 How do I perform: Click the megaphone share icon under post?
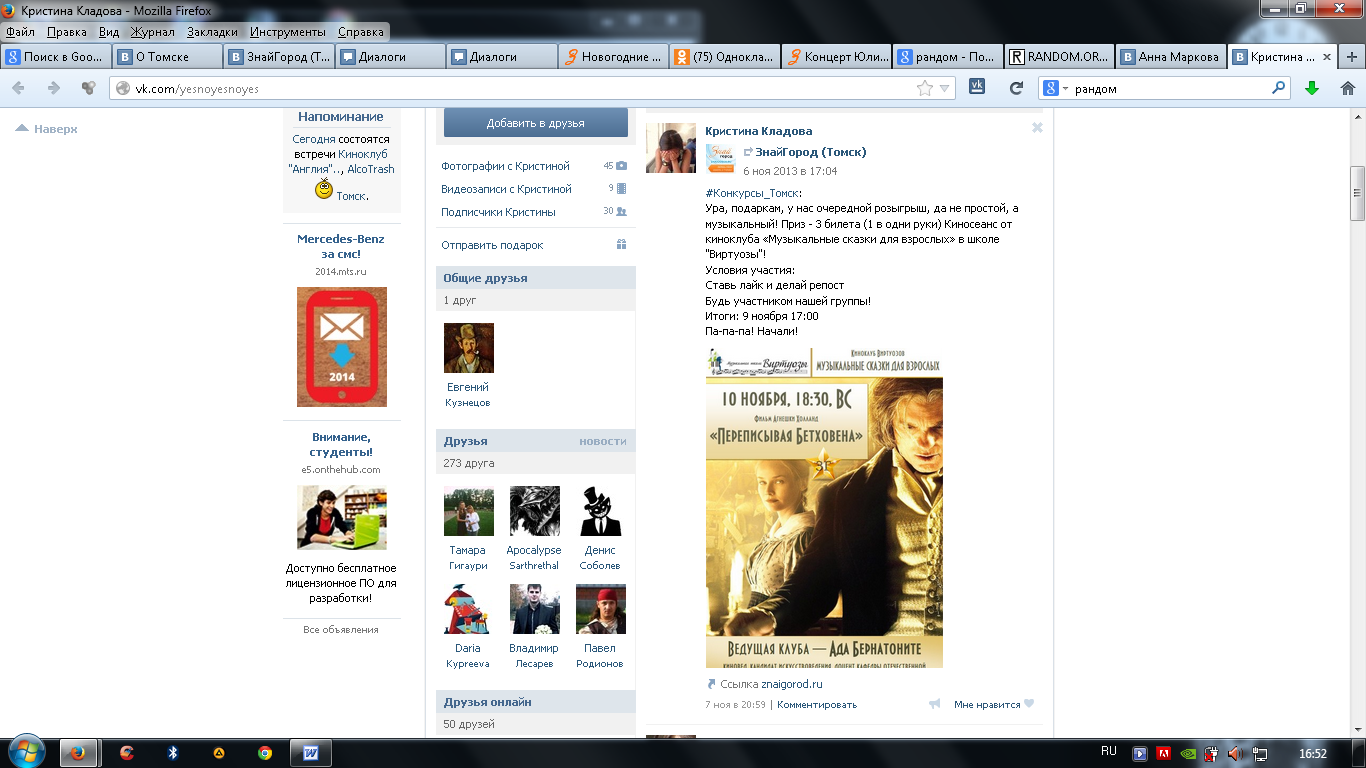[934, 704]
